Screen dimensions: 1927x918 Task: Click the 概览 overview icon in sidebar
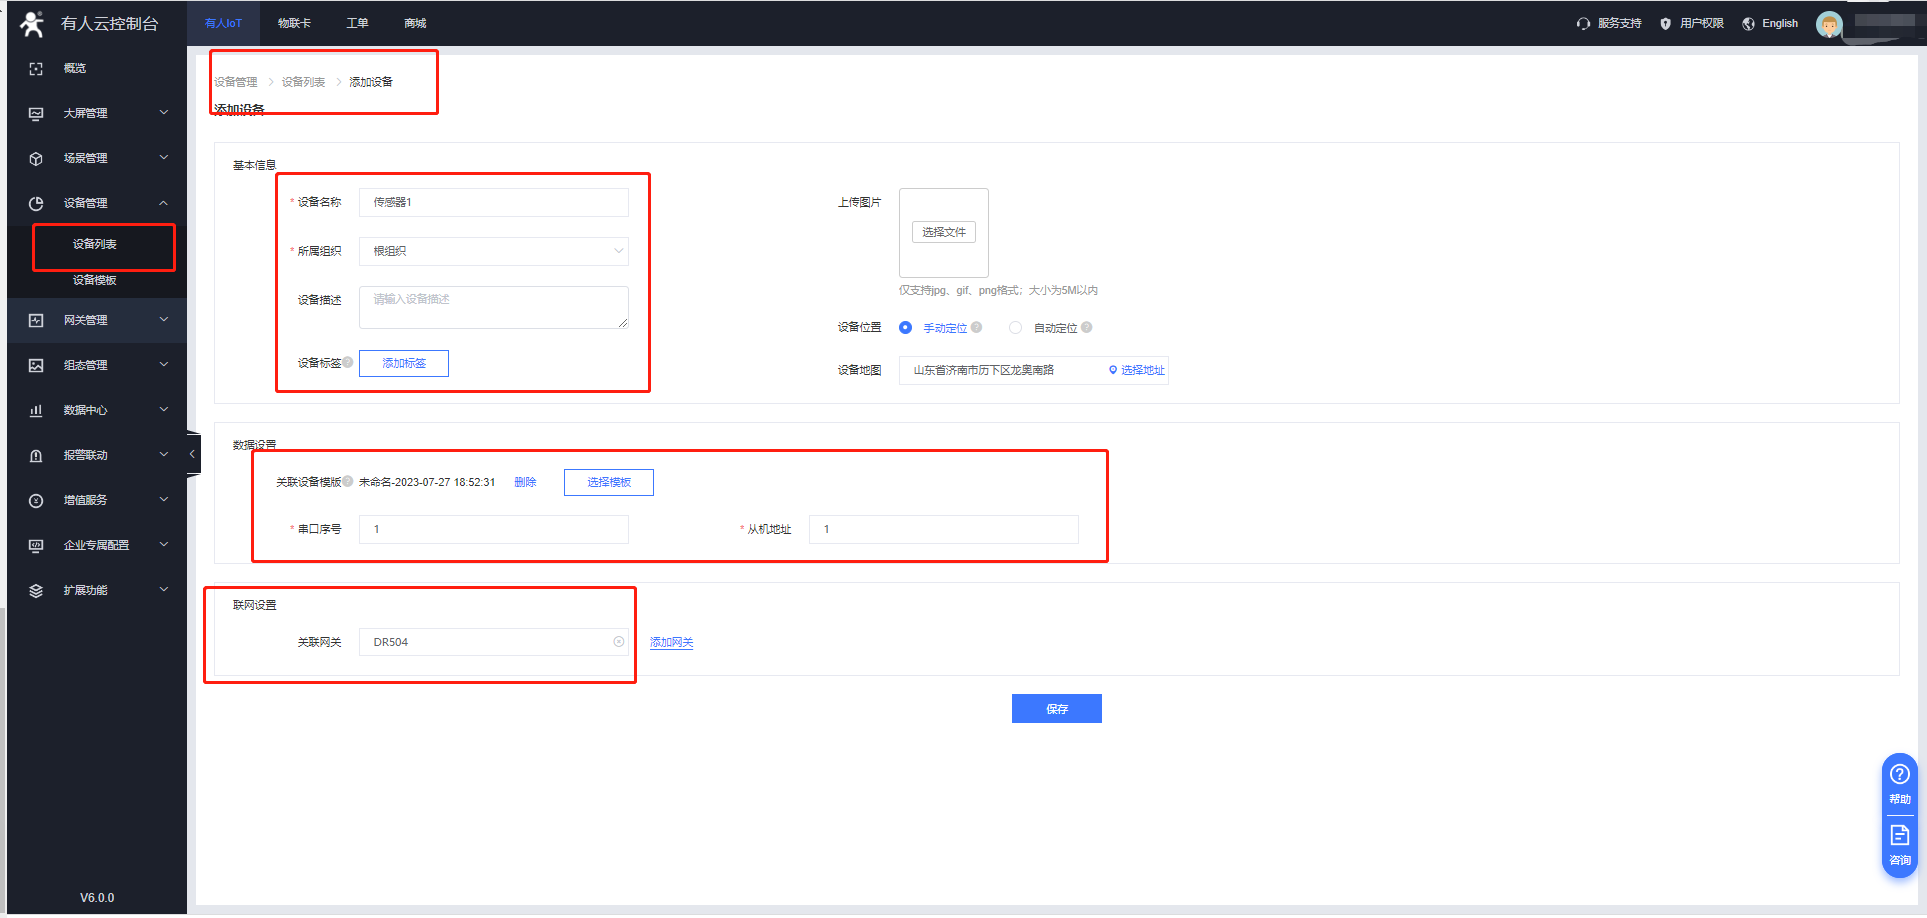(36, 69)
